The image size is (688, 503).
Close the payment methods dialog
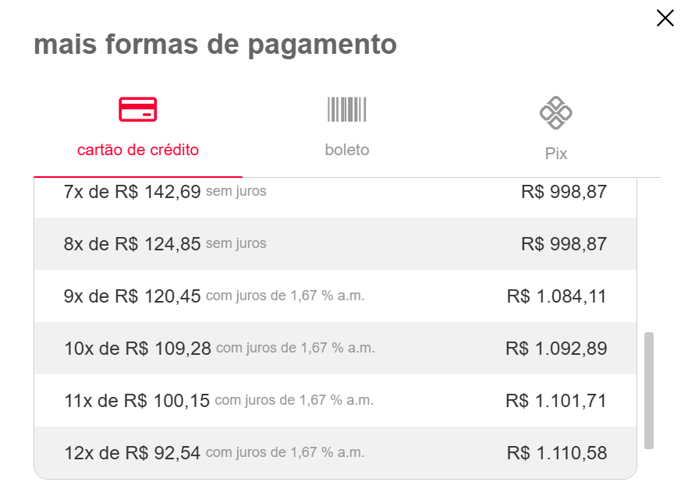pyautogui.click(x=665, y=18)
